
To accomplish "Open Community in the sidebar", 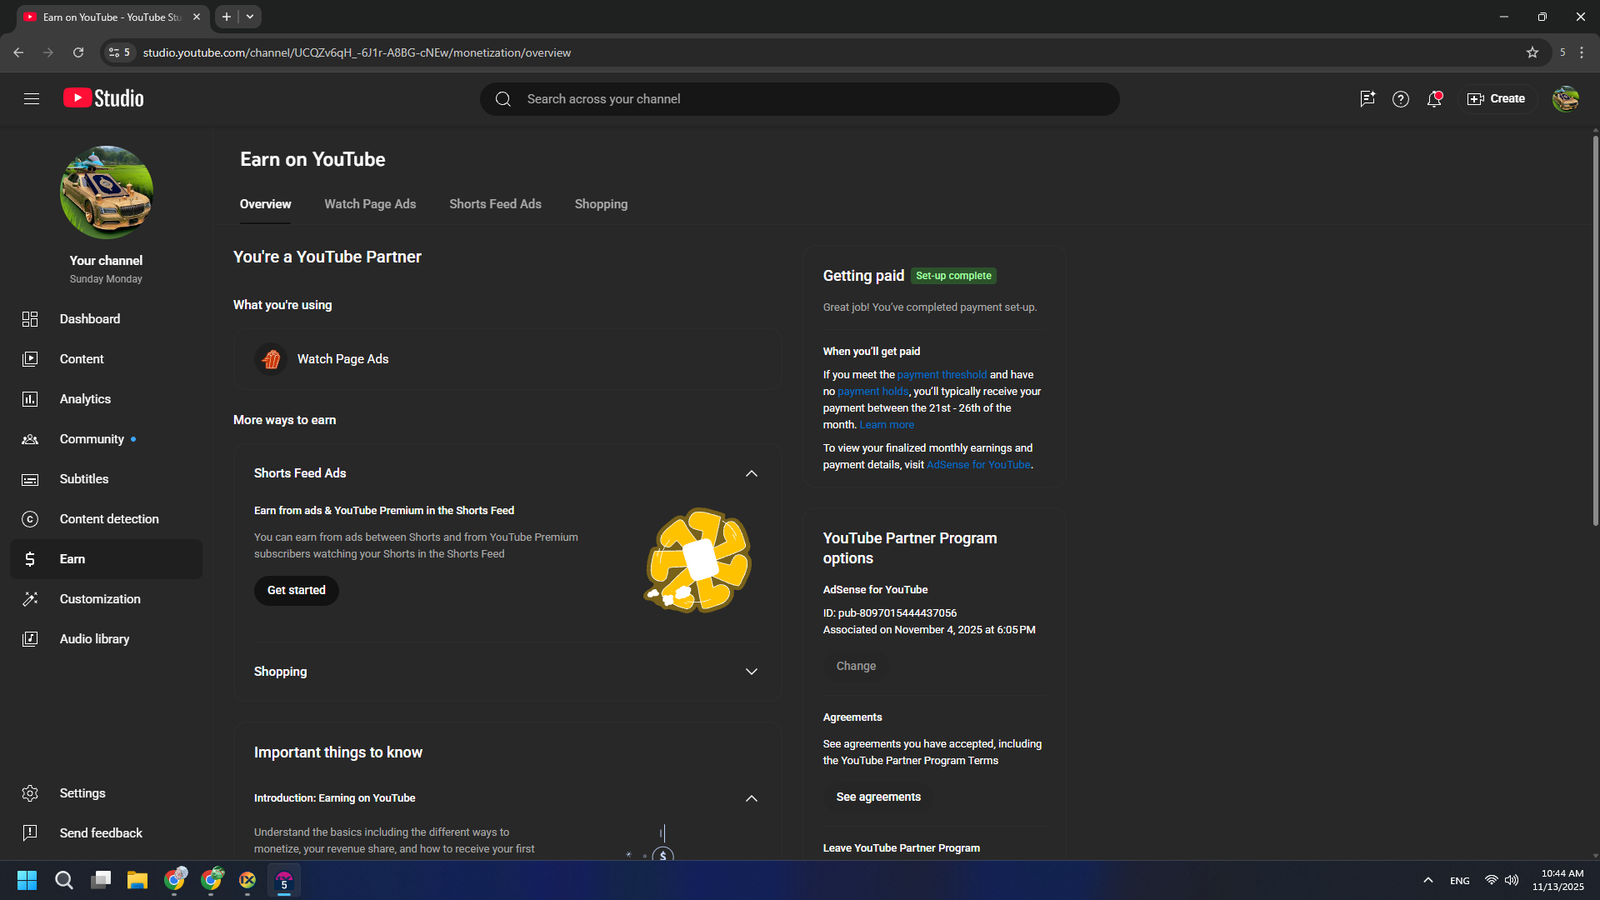I will click(x=106, y=439).
